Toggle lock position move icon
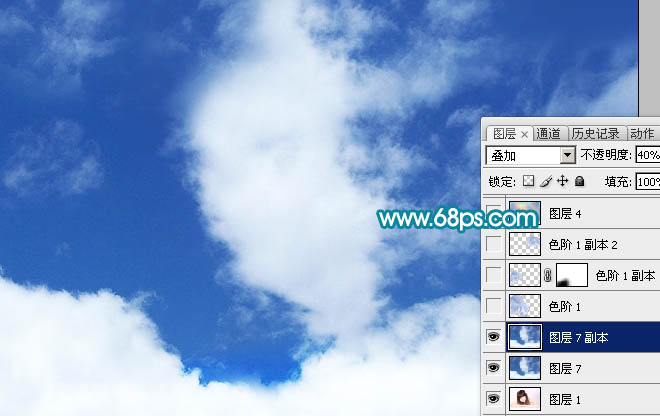The image size is (660, 416). pyautogui.click(x=562, y=181)
